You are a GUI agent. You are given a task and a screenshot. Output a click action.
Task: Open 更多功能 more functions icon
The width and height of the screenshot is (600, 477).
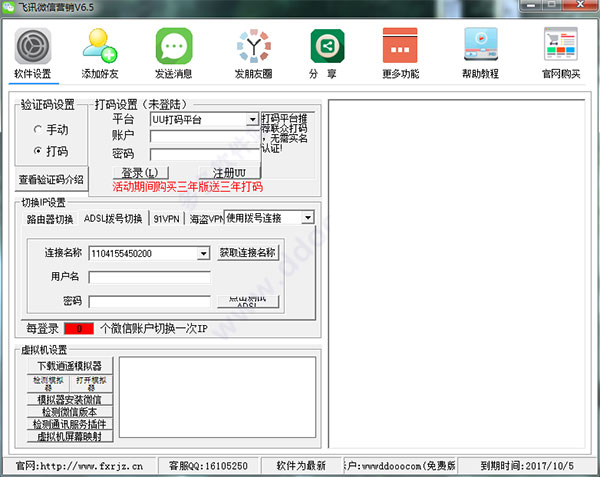pos(400,45)
